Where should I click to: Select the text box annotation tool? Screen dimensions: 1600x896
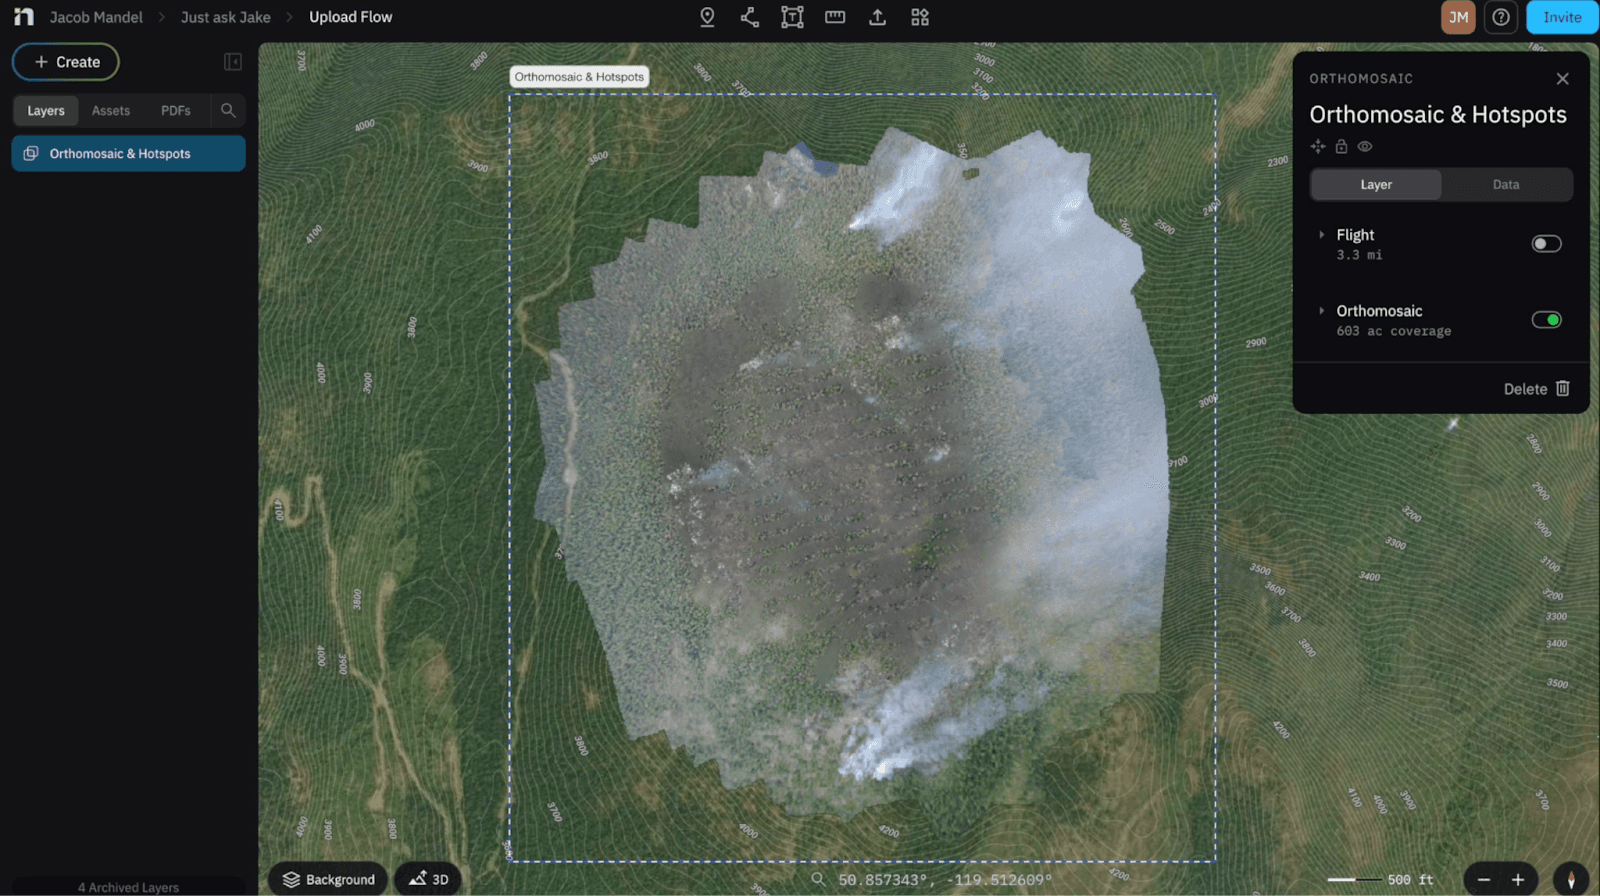[x=792, y=17]
